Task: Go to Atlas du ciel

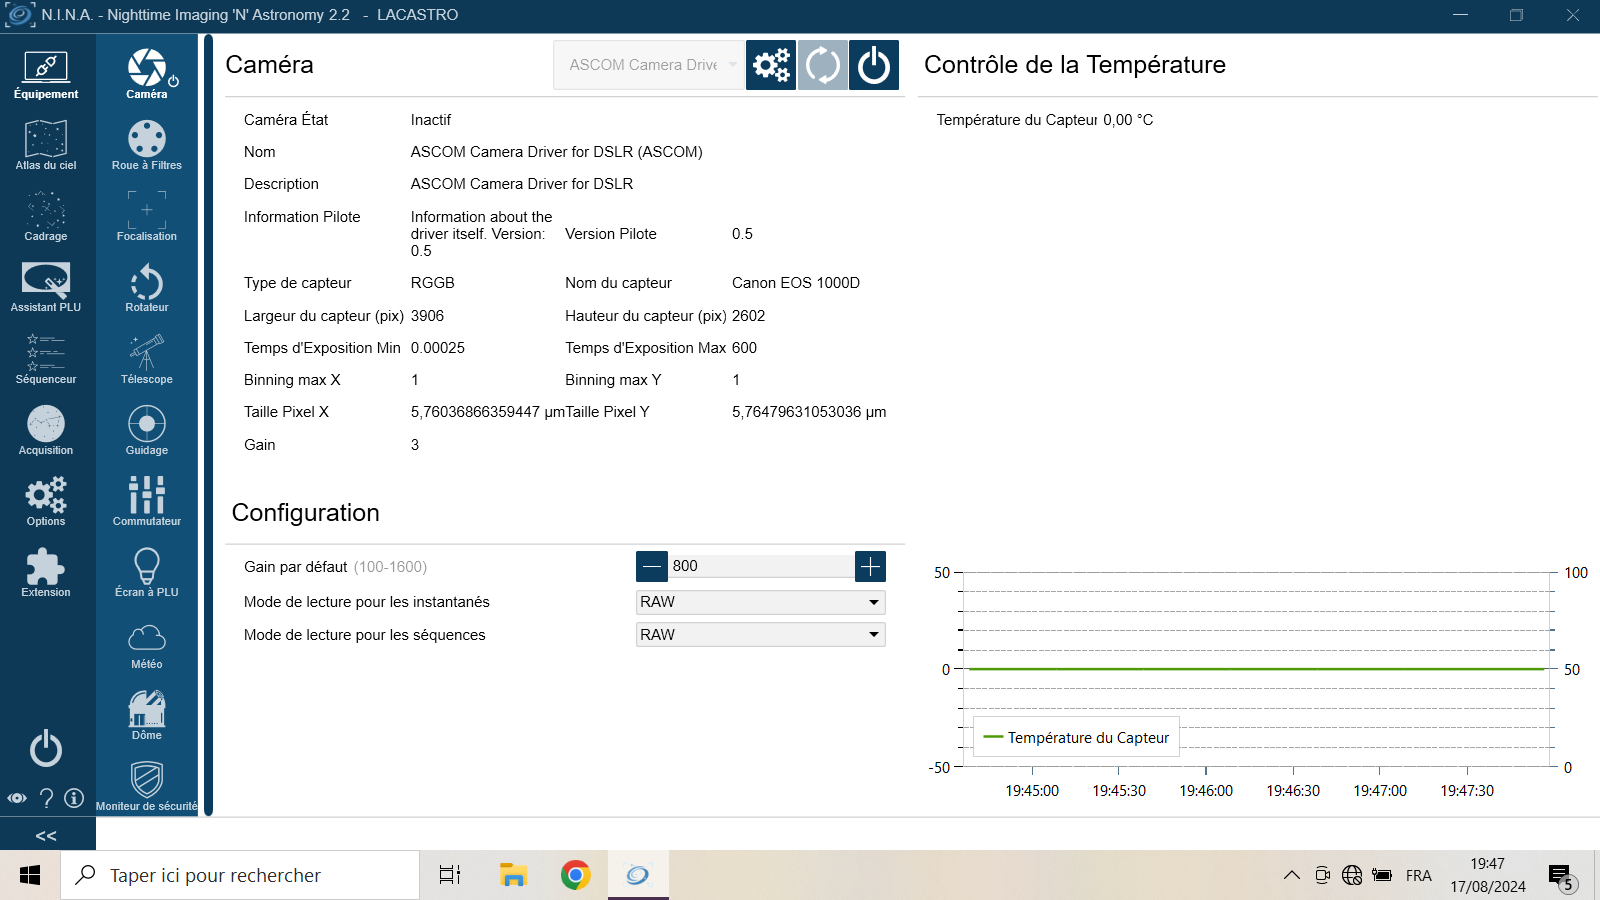Action: [x=46, y=146]
